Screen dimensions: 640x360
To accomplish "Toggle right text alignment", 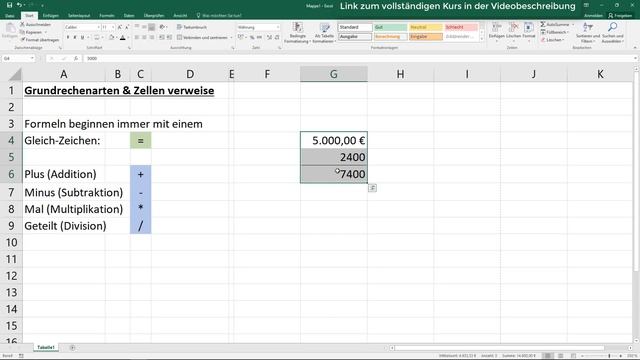I will pyautogui.click(x=151, y=38).
